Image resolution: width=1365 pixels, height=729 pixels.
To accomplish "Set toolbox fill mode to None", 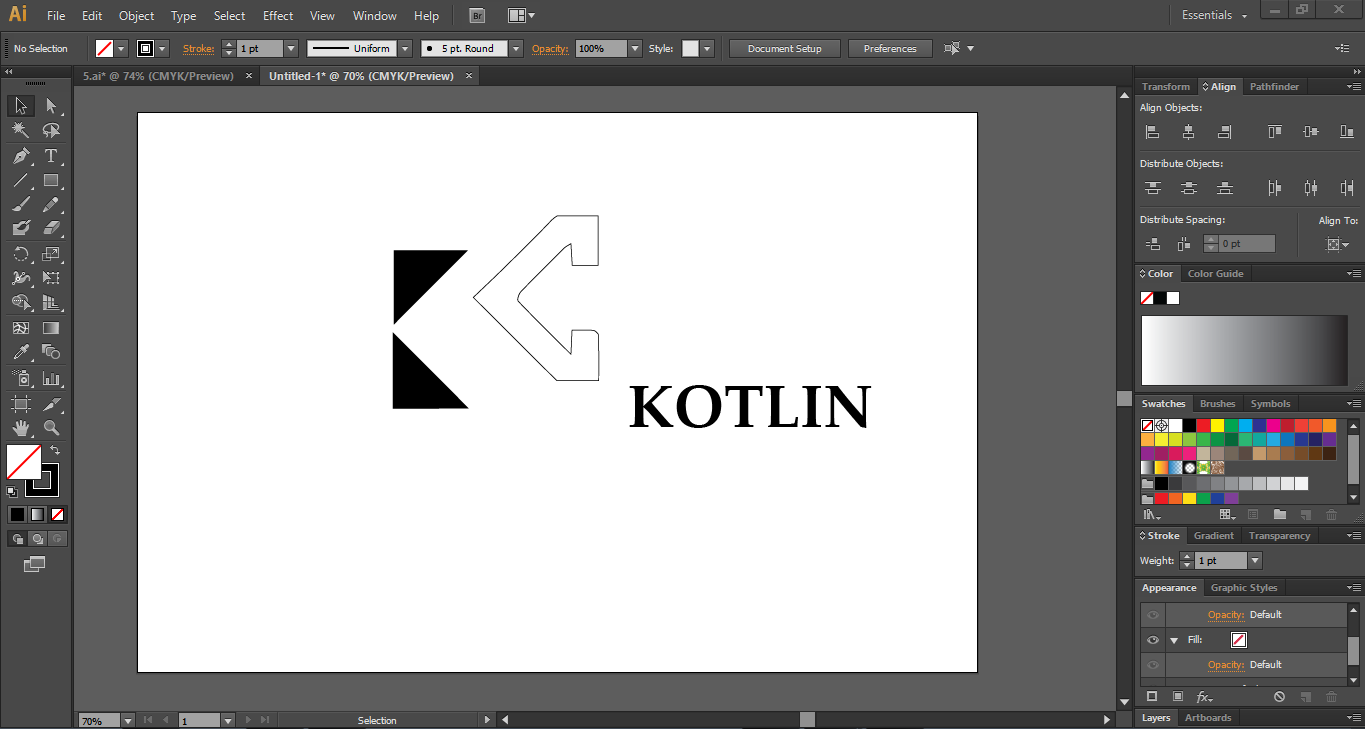I will point(57,515).
